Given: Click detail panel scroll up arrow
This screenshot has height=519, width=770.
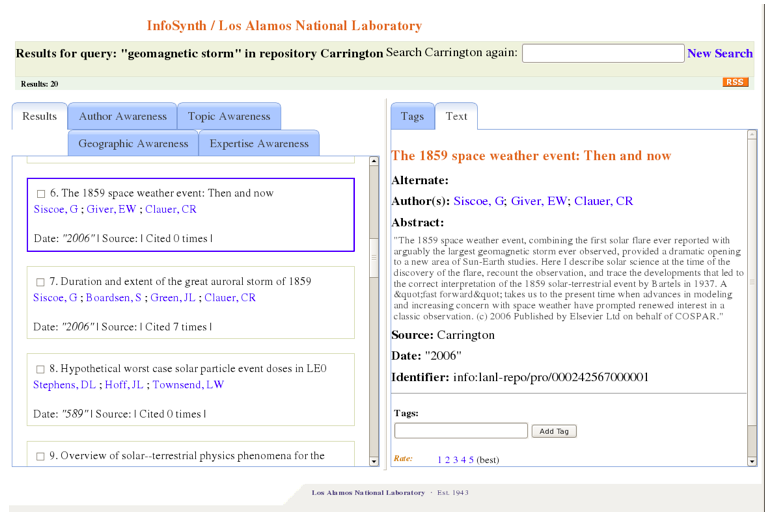Looking at the screenshot, I should [752, 135].
